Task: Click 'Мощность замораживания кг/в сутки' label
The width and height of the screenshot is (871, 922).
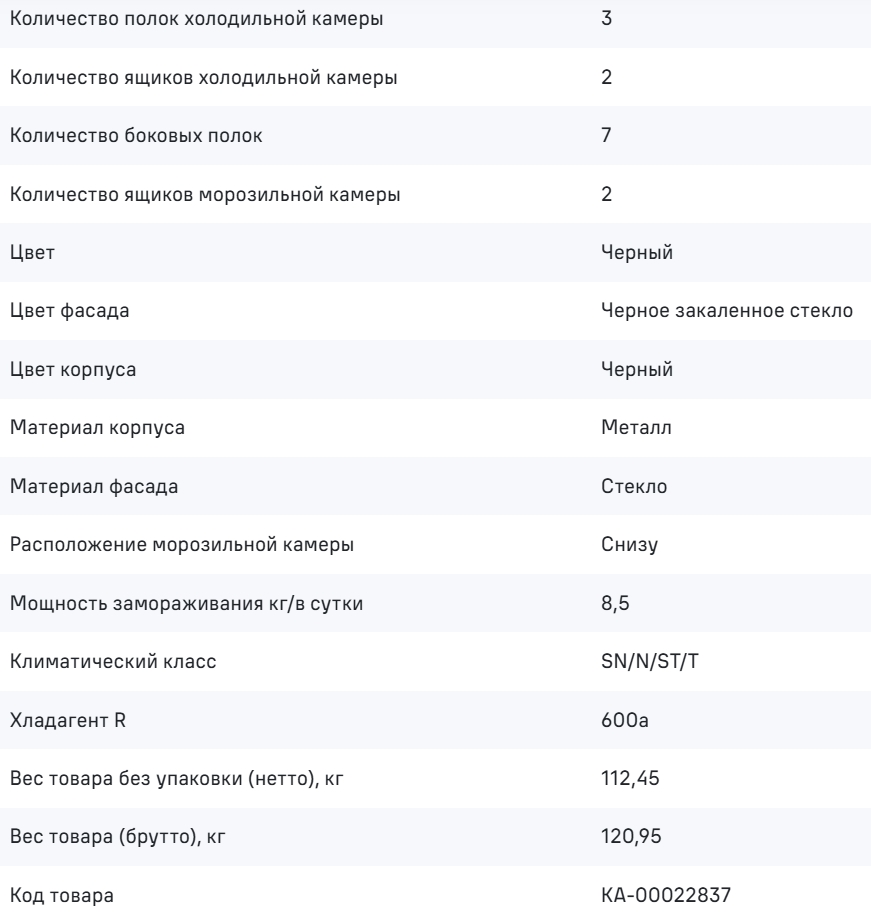Action: click(x=186, y=604)
